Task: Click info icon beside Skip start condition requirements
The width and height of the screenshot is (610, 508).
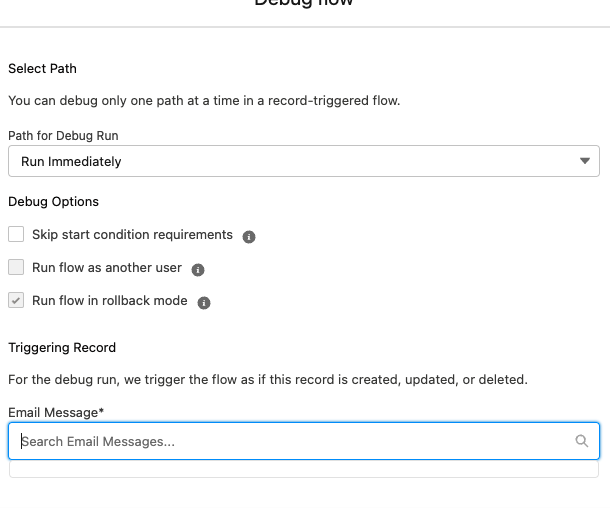Action: [249, 237]
